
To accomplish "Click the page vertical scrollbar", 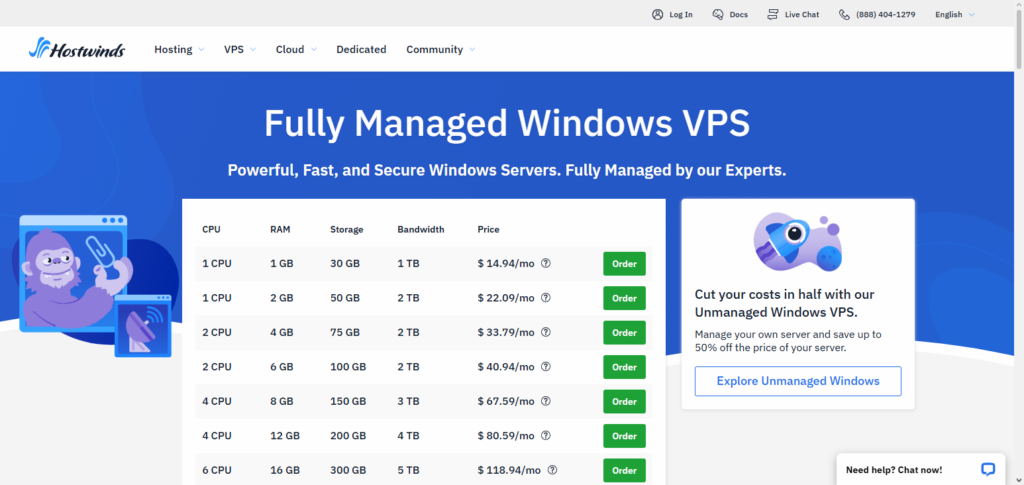I will pos(1019,39).
